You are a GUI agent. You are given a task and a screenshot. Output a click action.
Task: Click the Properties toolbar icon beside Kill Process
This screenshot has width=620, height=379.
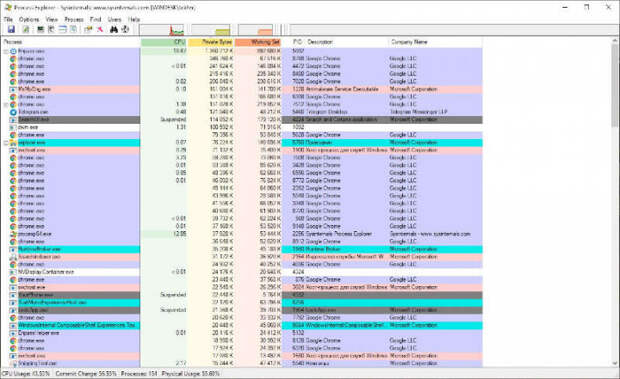pos(88,29)
